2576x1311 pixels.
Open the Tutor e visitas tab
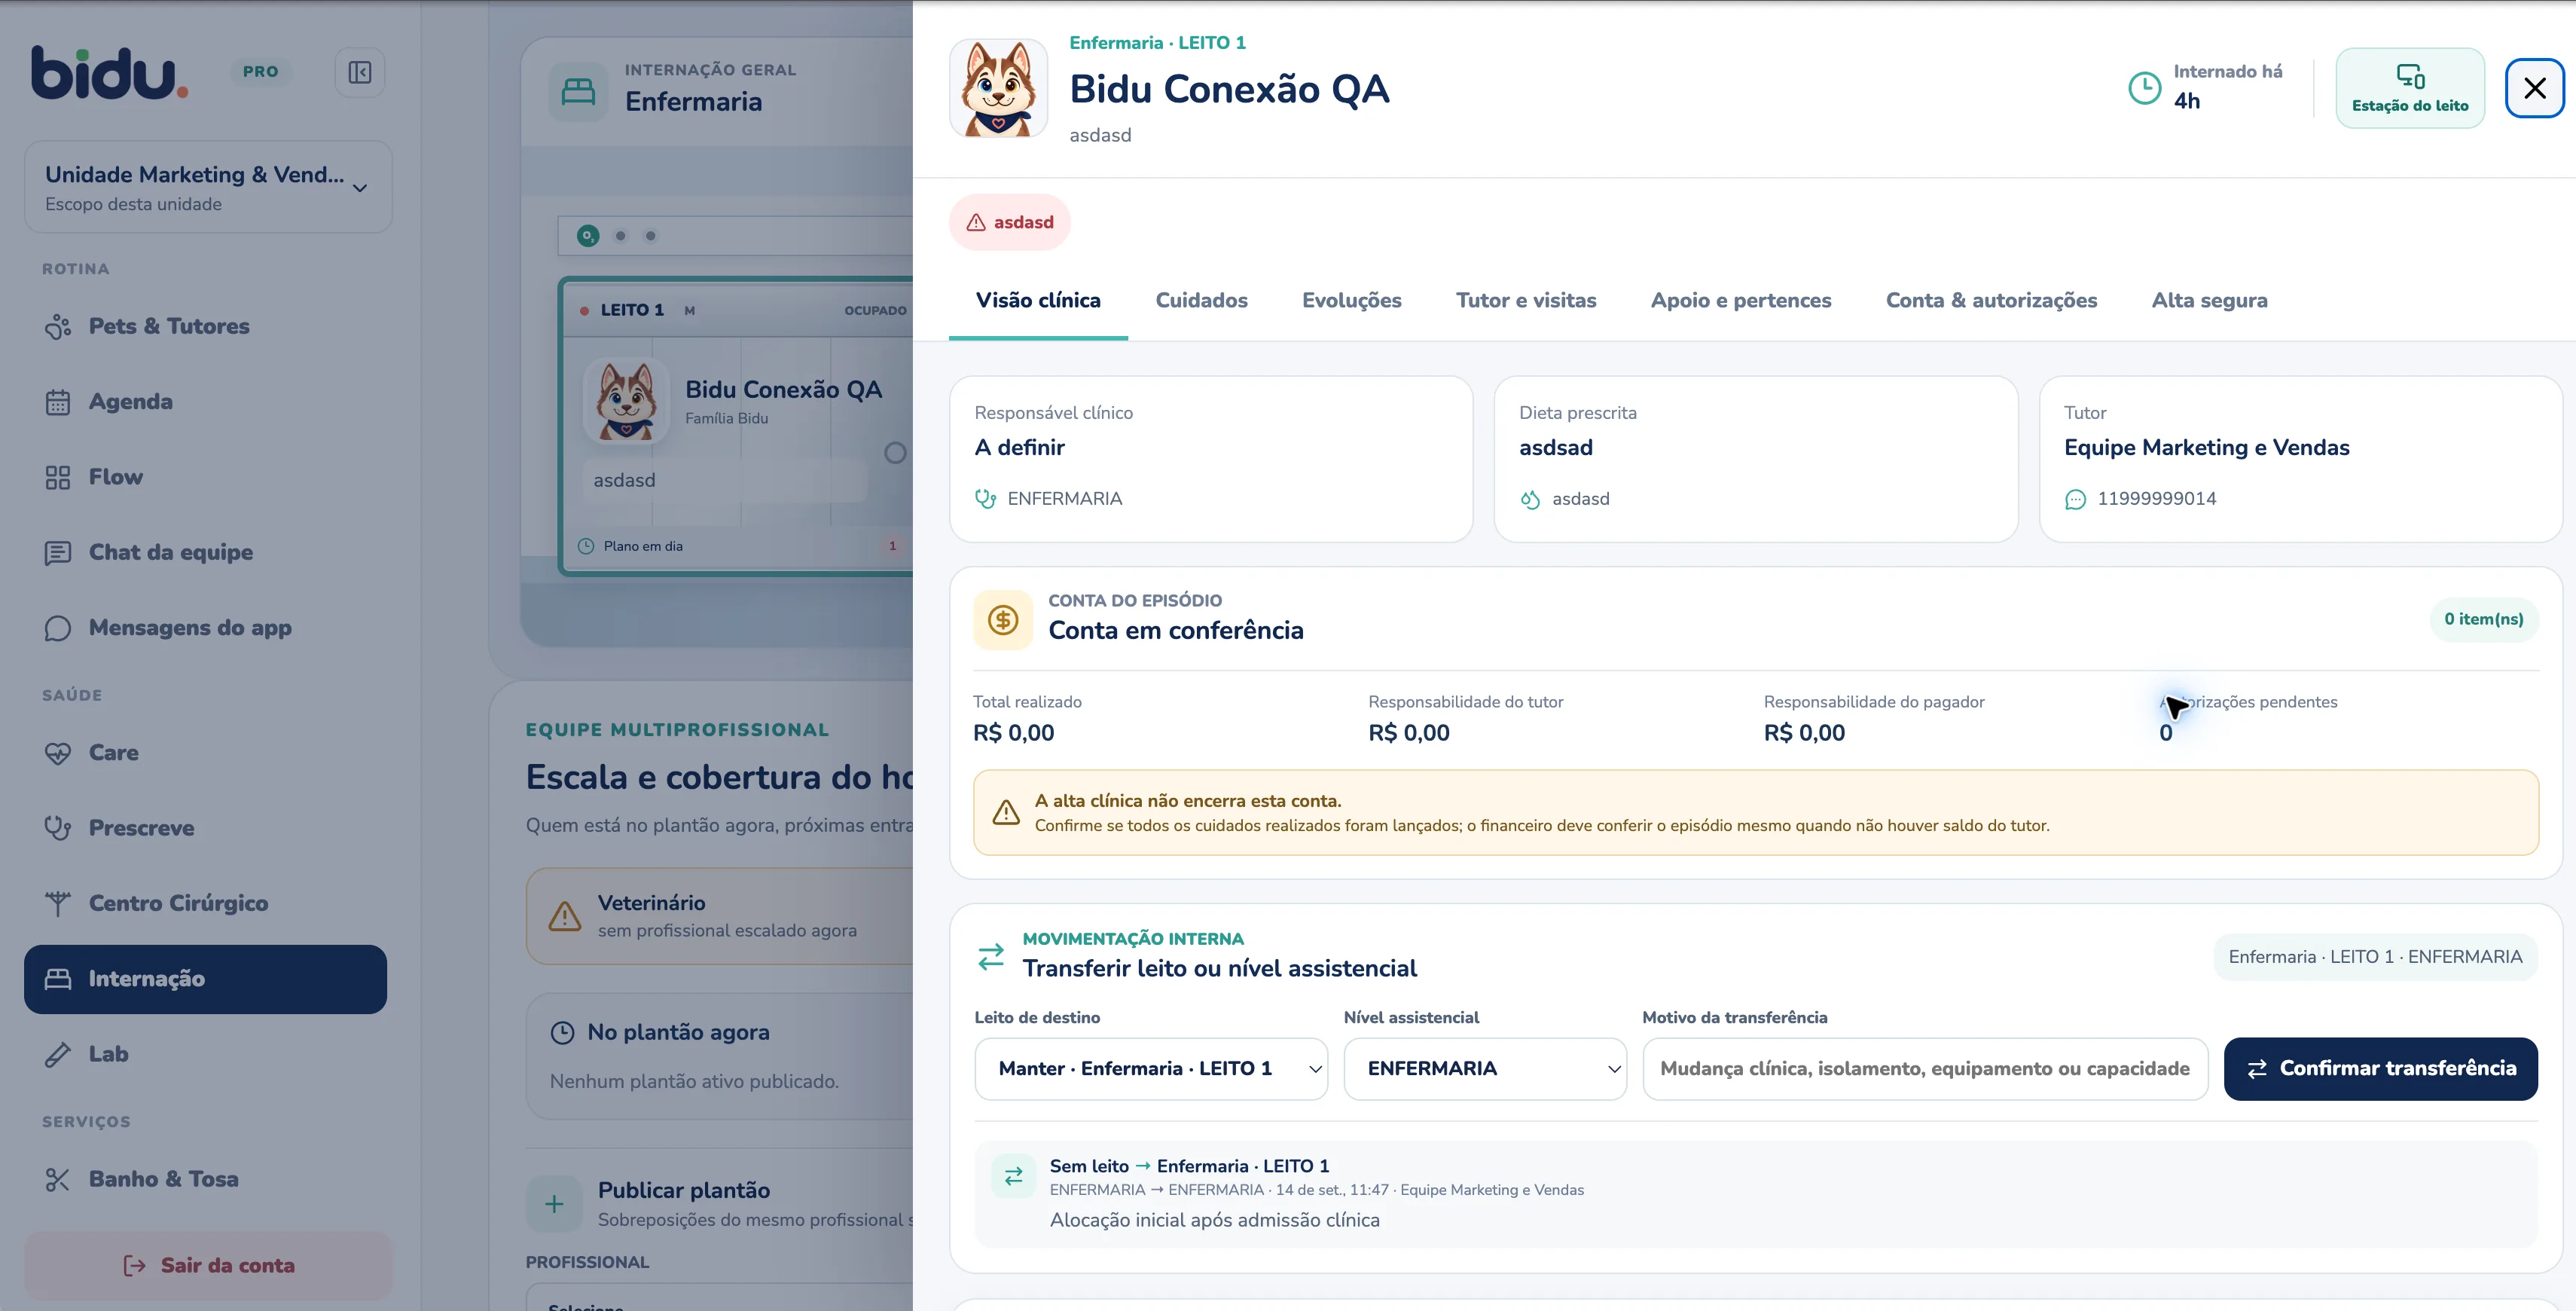click(x=1526, y=301)
